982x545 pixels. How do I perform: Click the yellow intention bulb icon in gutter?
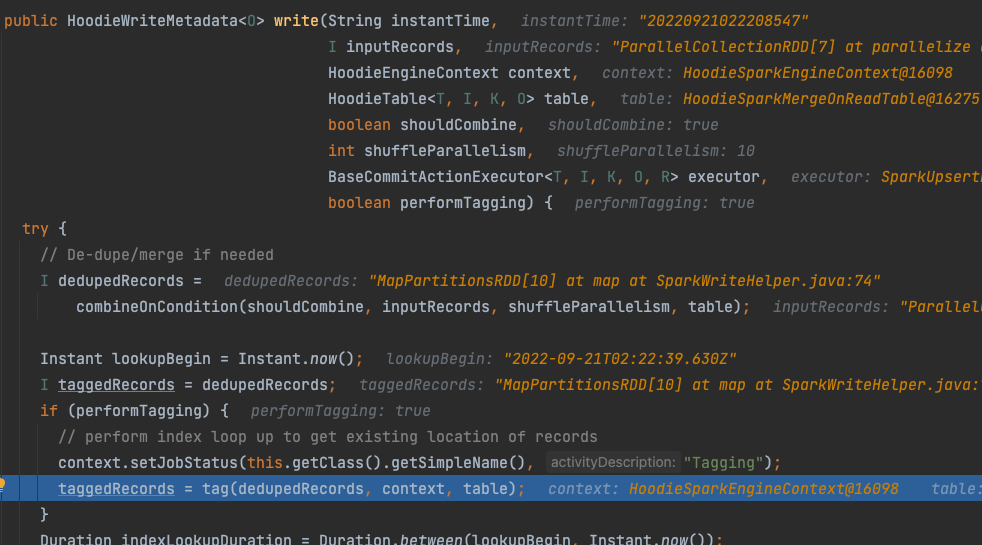[2, 484]
